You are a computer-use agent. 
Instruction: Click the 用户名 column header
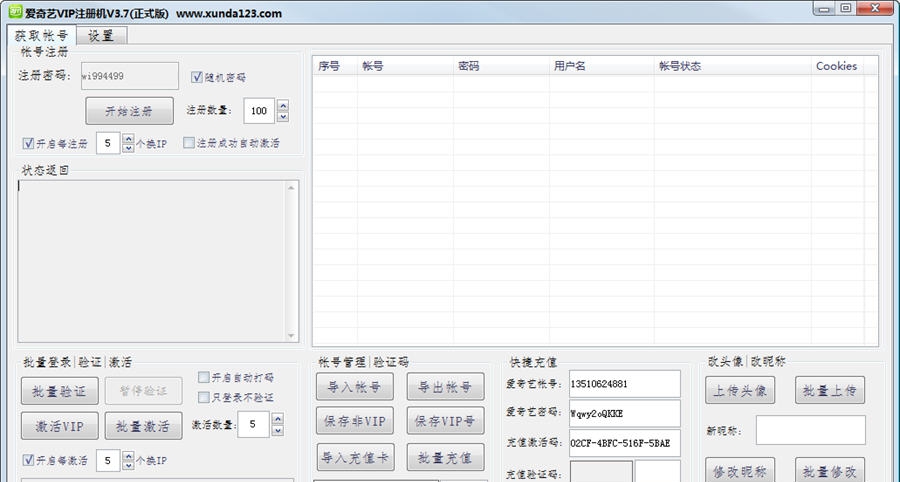tap(602, 66)
